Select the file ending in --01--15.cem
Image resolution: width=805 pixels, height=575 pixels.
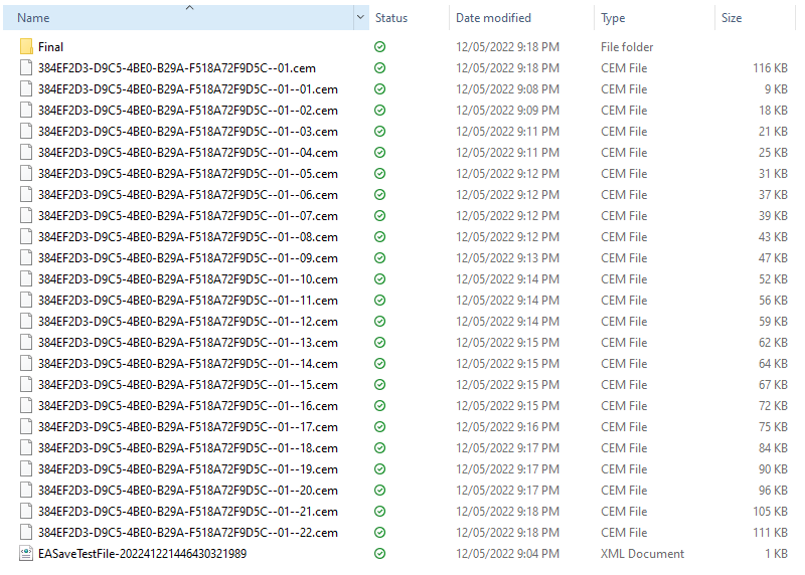pyautogui.click(x=187, y=385)
